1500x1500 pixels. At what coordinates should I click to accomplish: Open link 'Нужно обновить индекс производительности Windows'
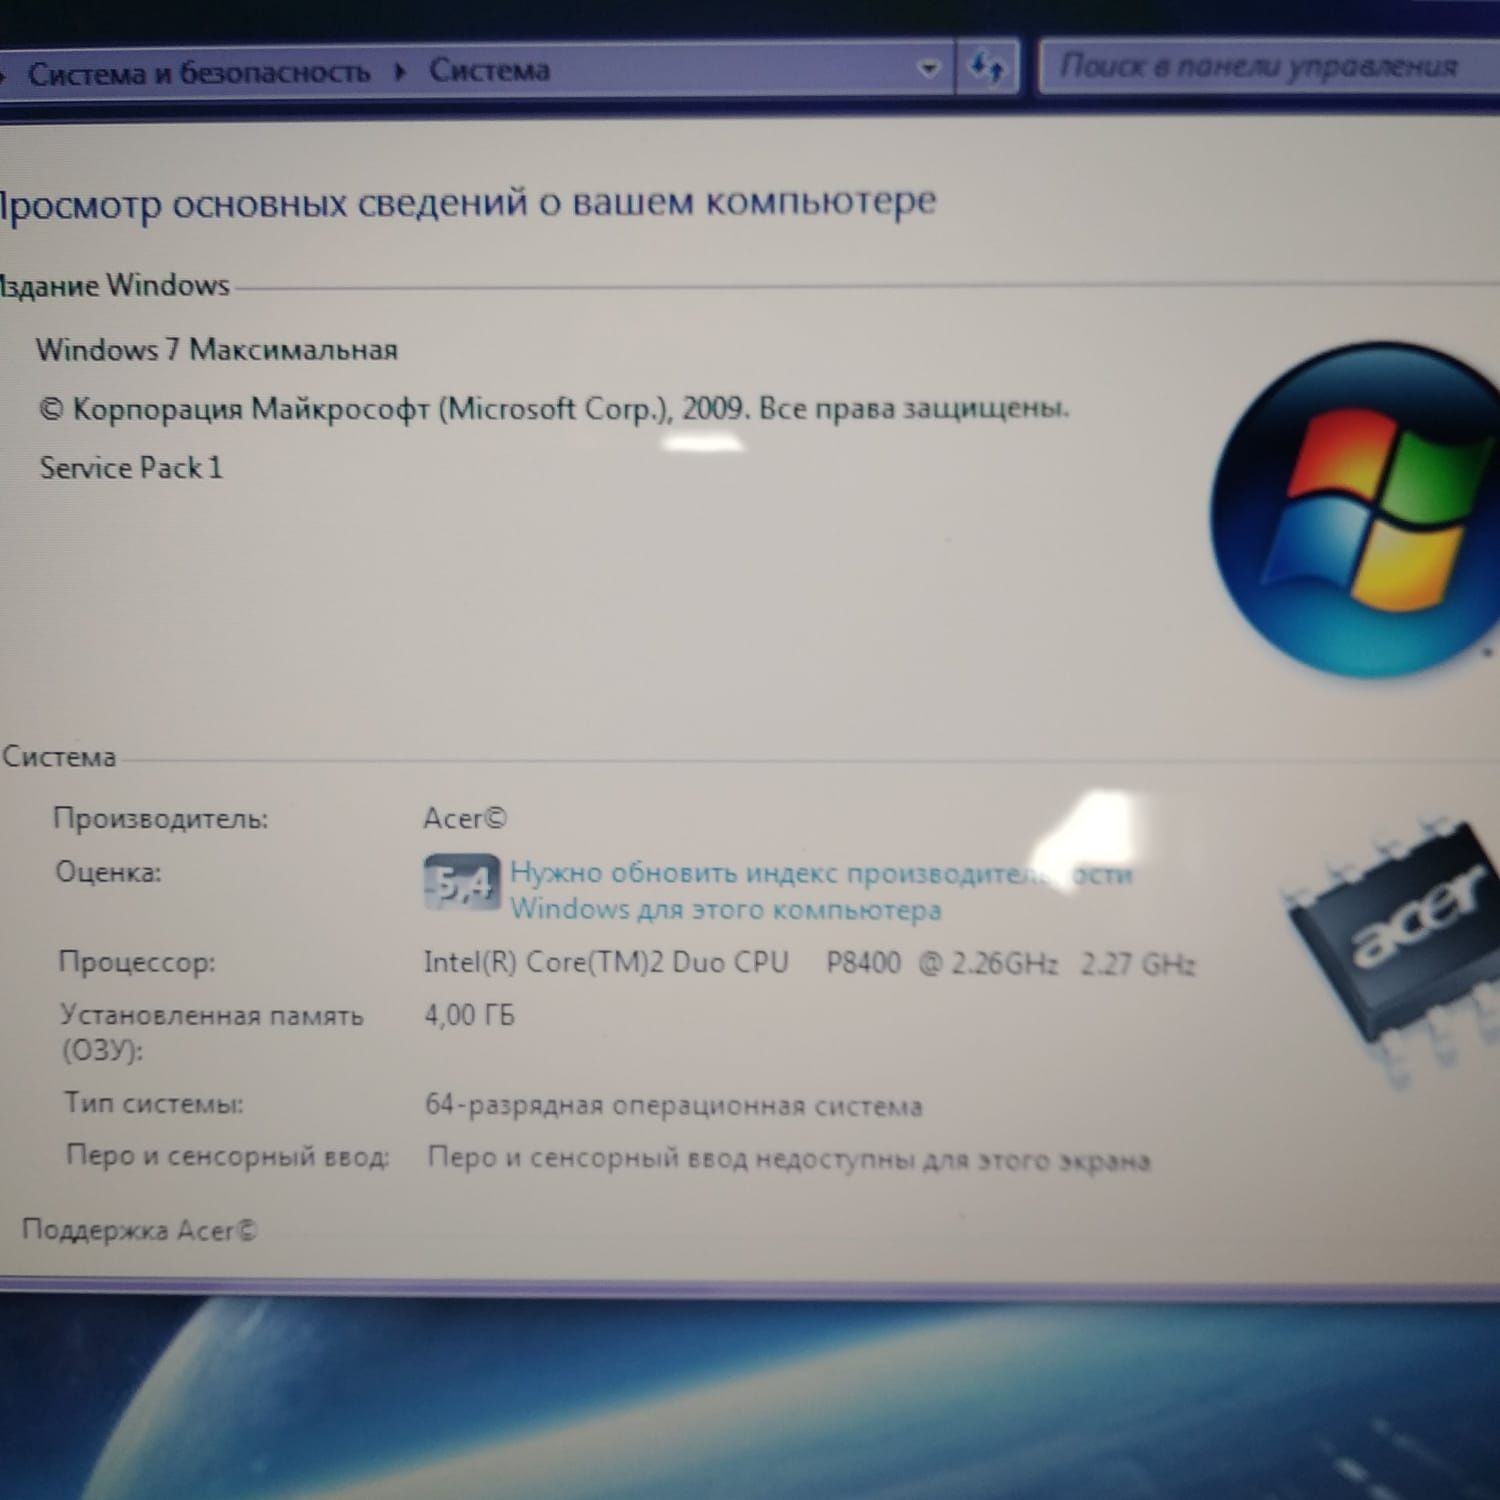tap(820, 891)
